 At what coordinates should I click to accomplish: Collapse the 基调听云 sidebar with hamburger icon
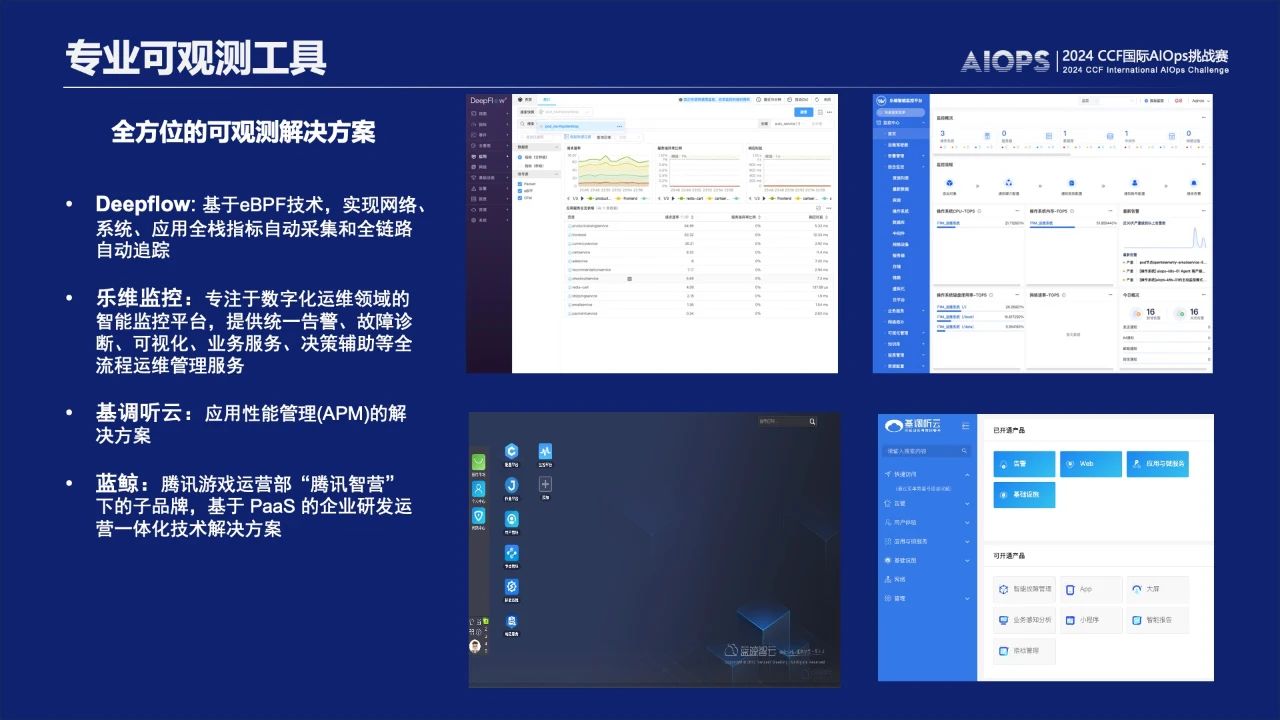[965, 426]
